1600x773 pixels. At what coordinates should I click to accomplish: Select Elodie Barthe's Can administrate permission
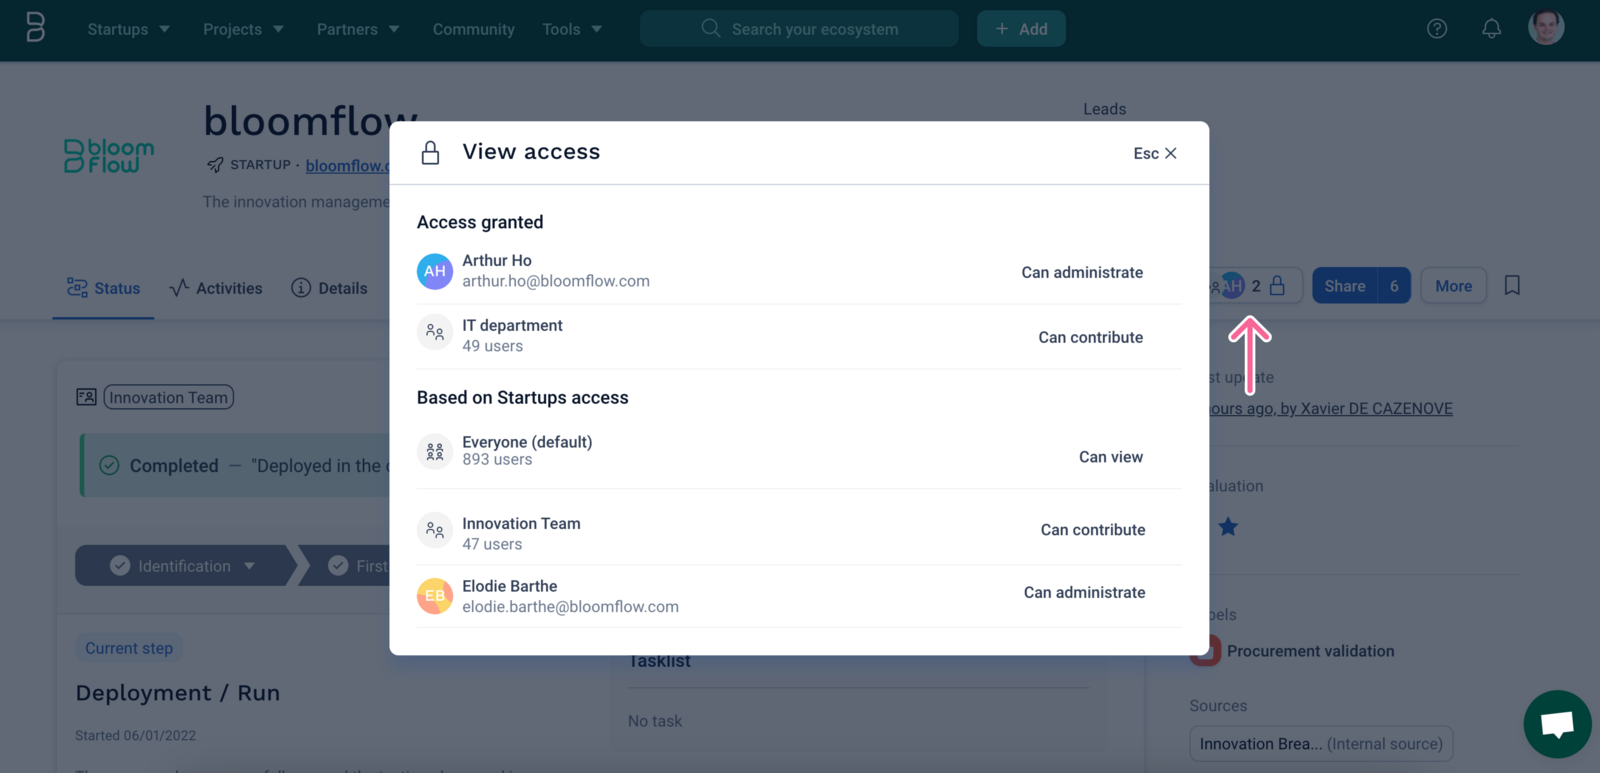[1084, 592]
